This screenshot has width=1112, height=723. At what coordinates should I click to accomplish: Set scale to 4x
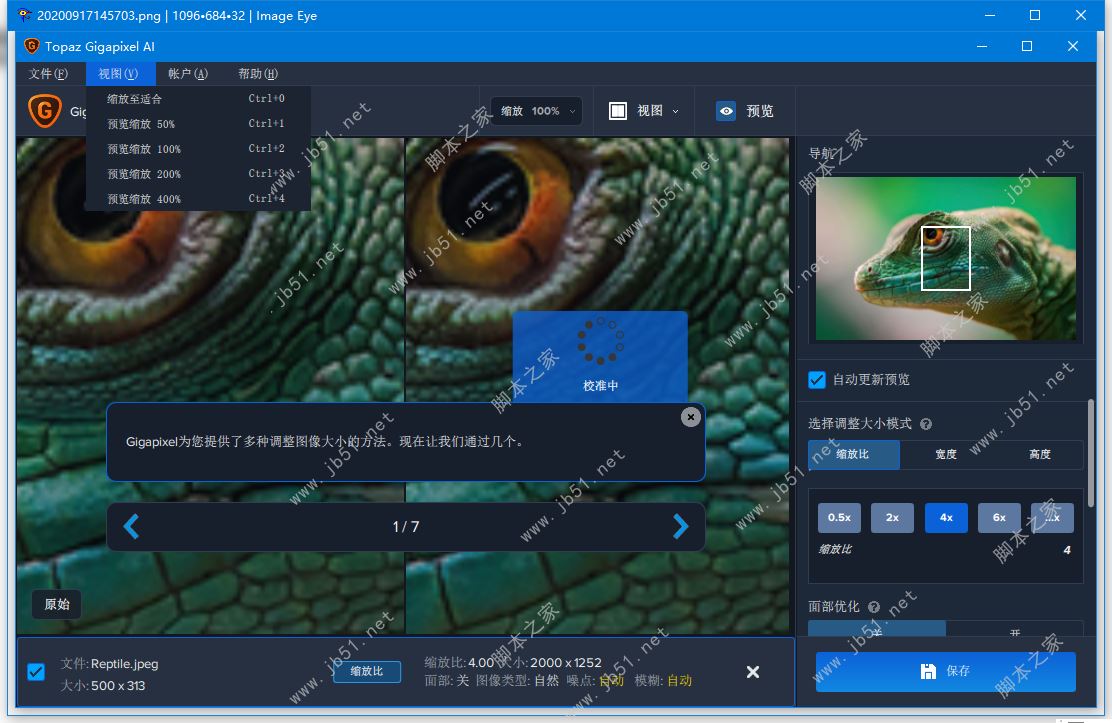(946, 518)
